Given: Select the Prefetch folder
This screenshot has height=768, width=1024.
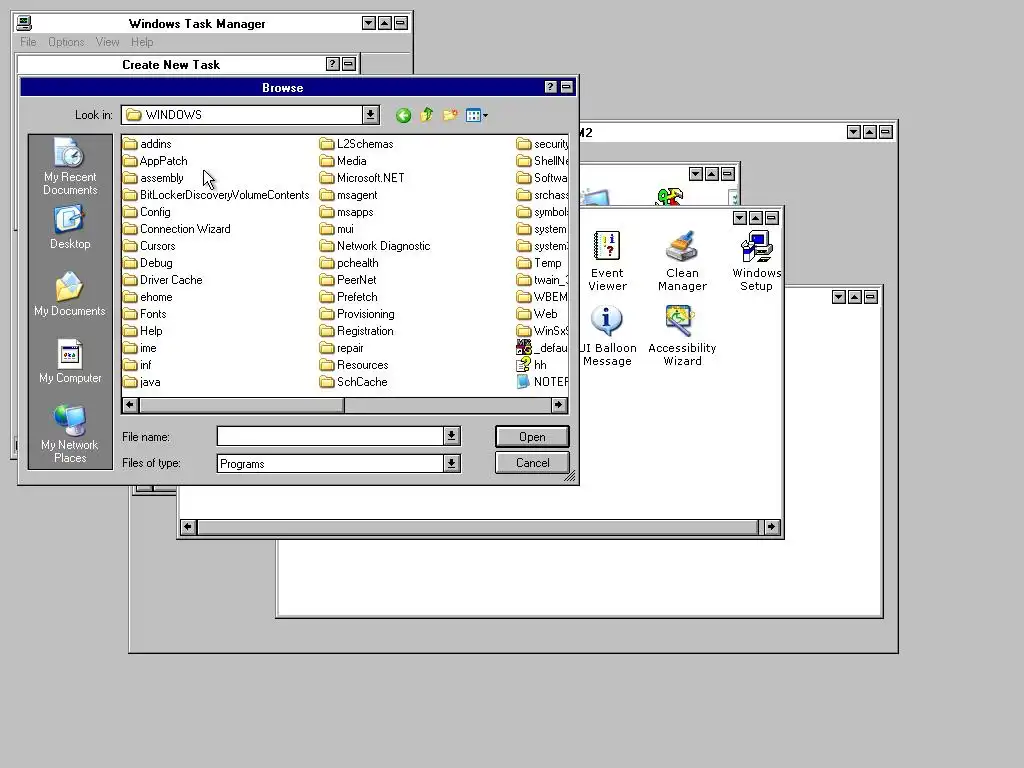Looking at the screenshot, I should point(349,296).
